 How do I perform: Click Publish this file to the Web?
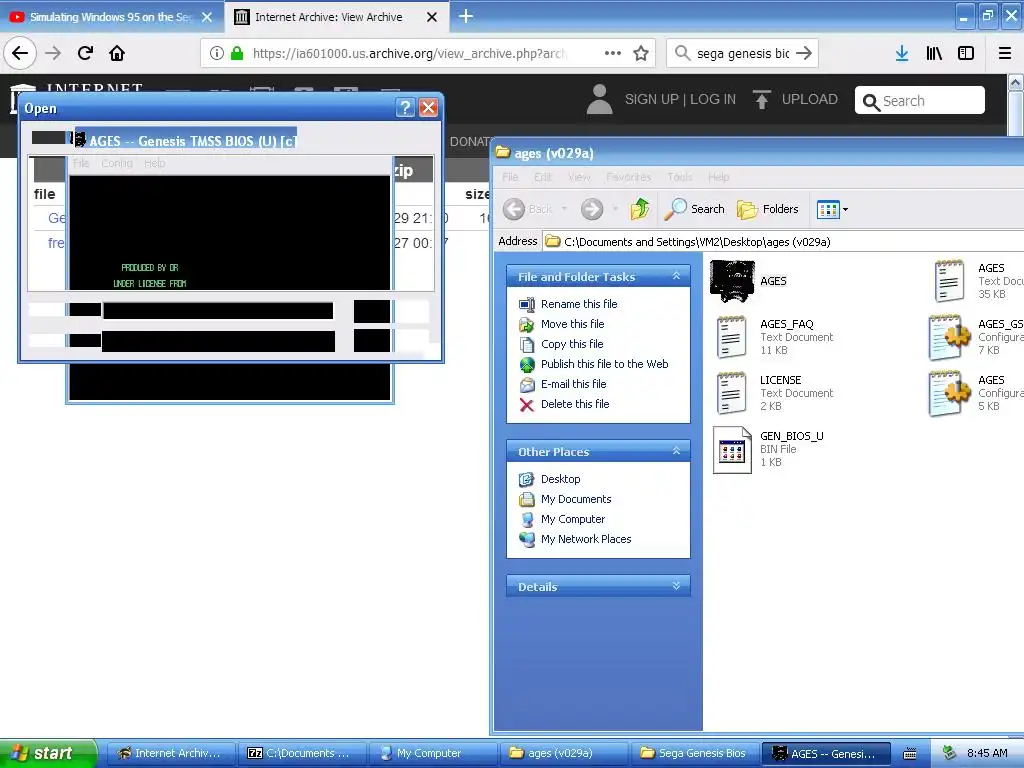coord(604,364)
